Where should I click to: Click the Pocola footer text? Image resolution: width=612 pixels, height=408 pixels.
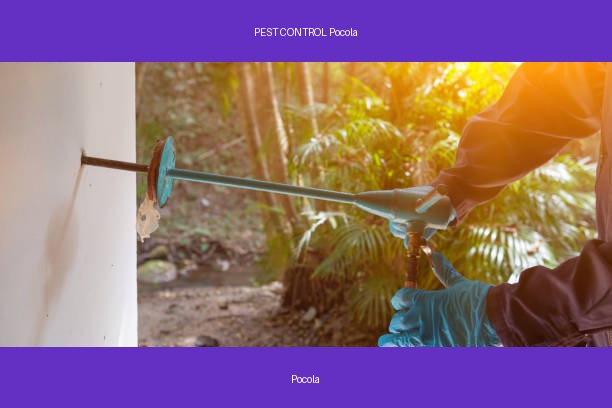click(x=305, y=379)
